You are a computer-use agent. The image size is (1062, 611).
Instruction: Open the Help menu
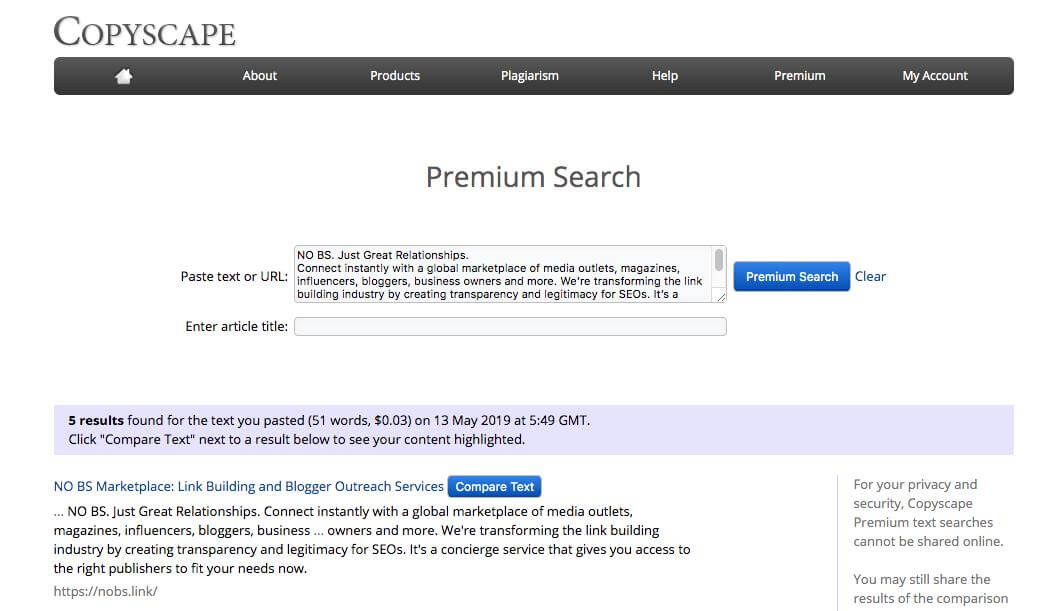click(664, 76)
